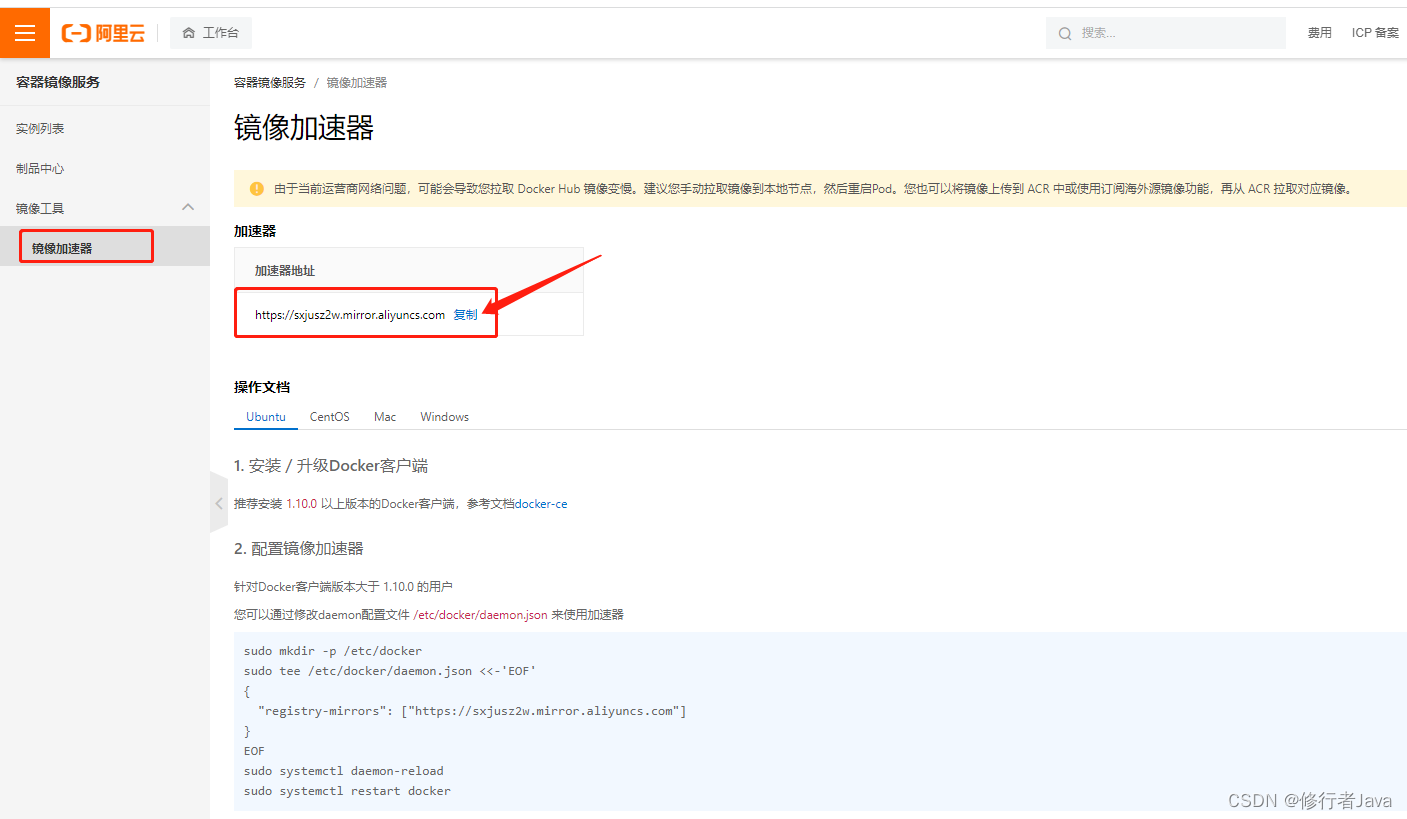Click the search magnifier icon
This screenshot has height=819, width=1407.
pyautogui.click(x=1065, y=33)
